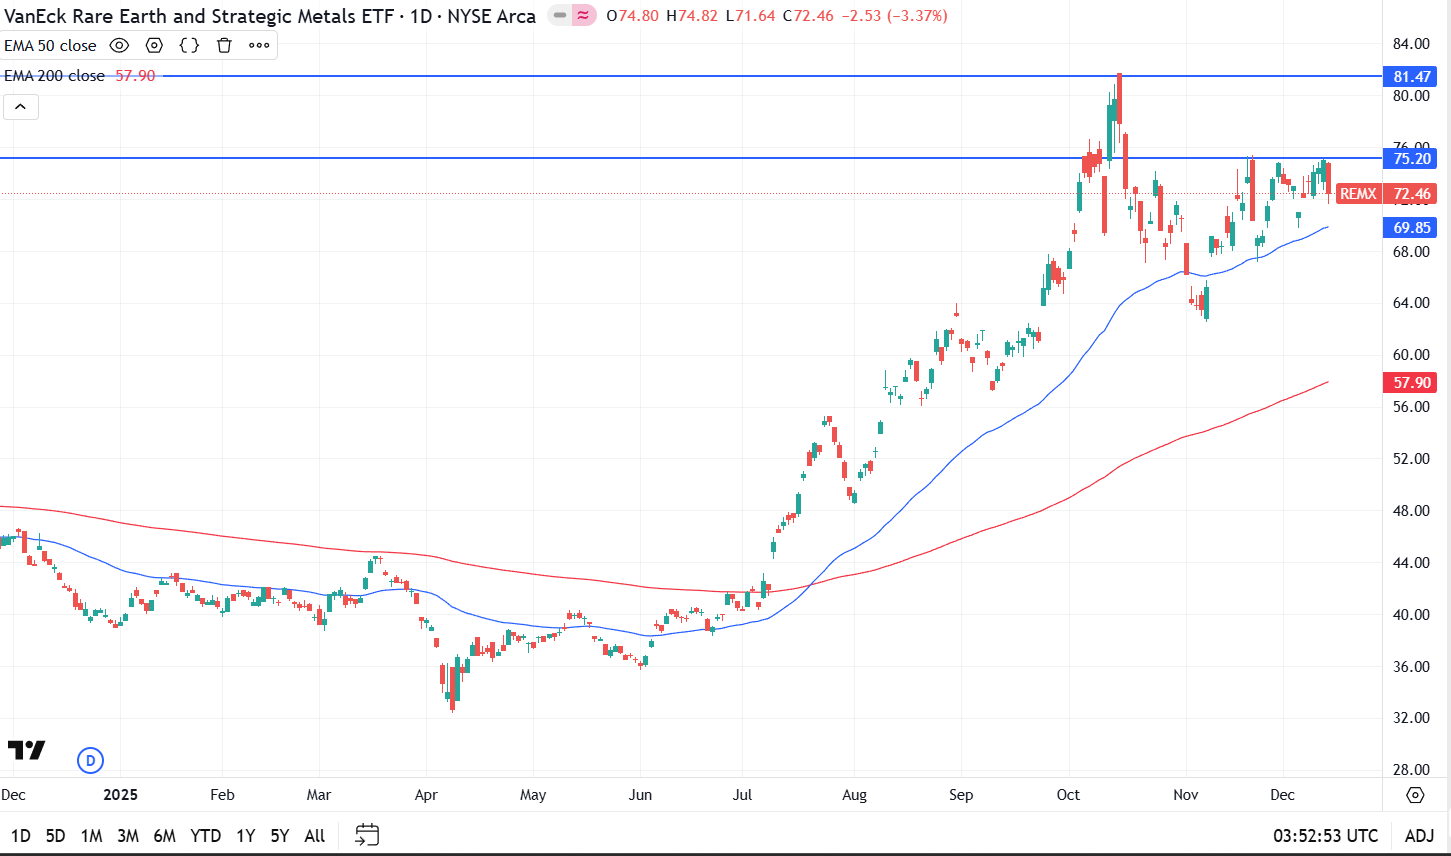Viewport: 1451px width, 856px height.
Task: Select the 1M time range
Action: pos(91,835)
